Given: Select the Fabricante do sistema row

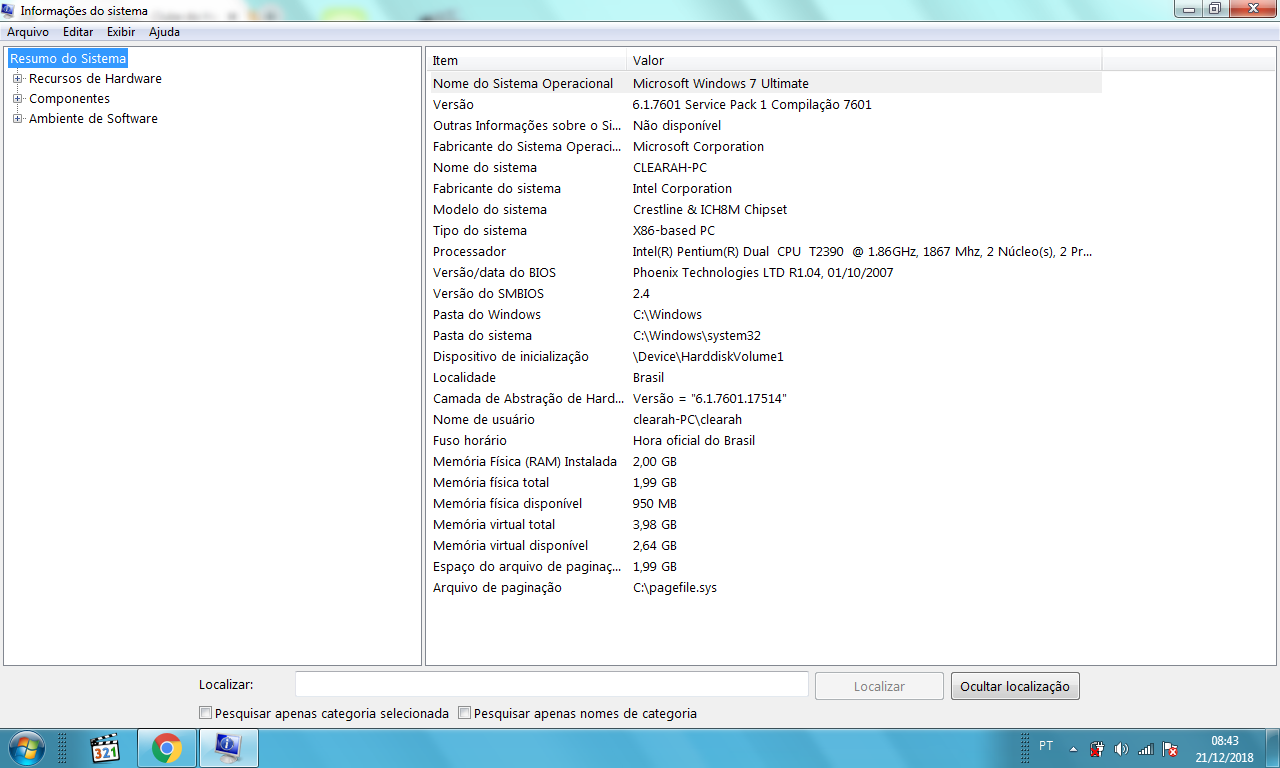Looking at the screenshot, I should click(x=765, y=188).
